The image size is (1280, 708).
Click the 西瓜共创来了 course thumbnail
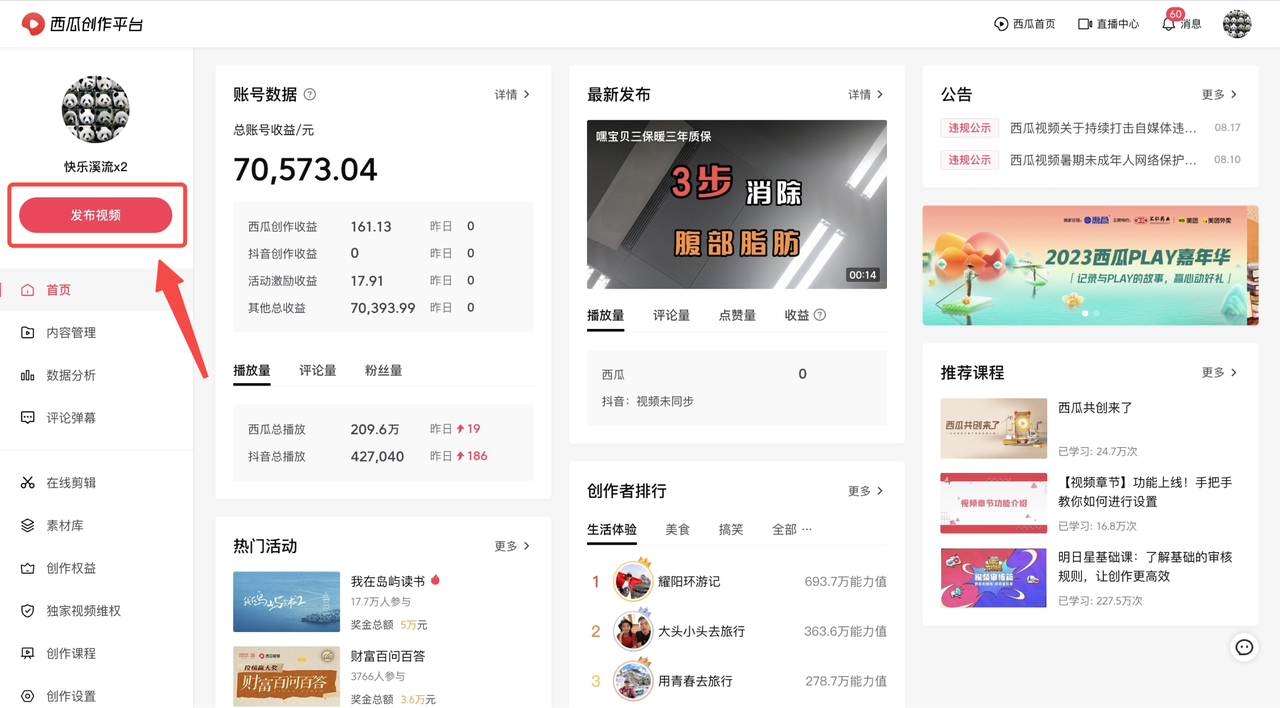coord(994,429)
